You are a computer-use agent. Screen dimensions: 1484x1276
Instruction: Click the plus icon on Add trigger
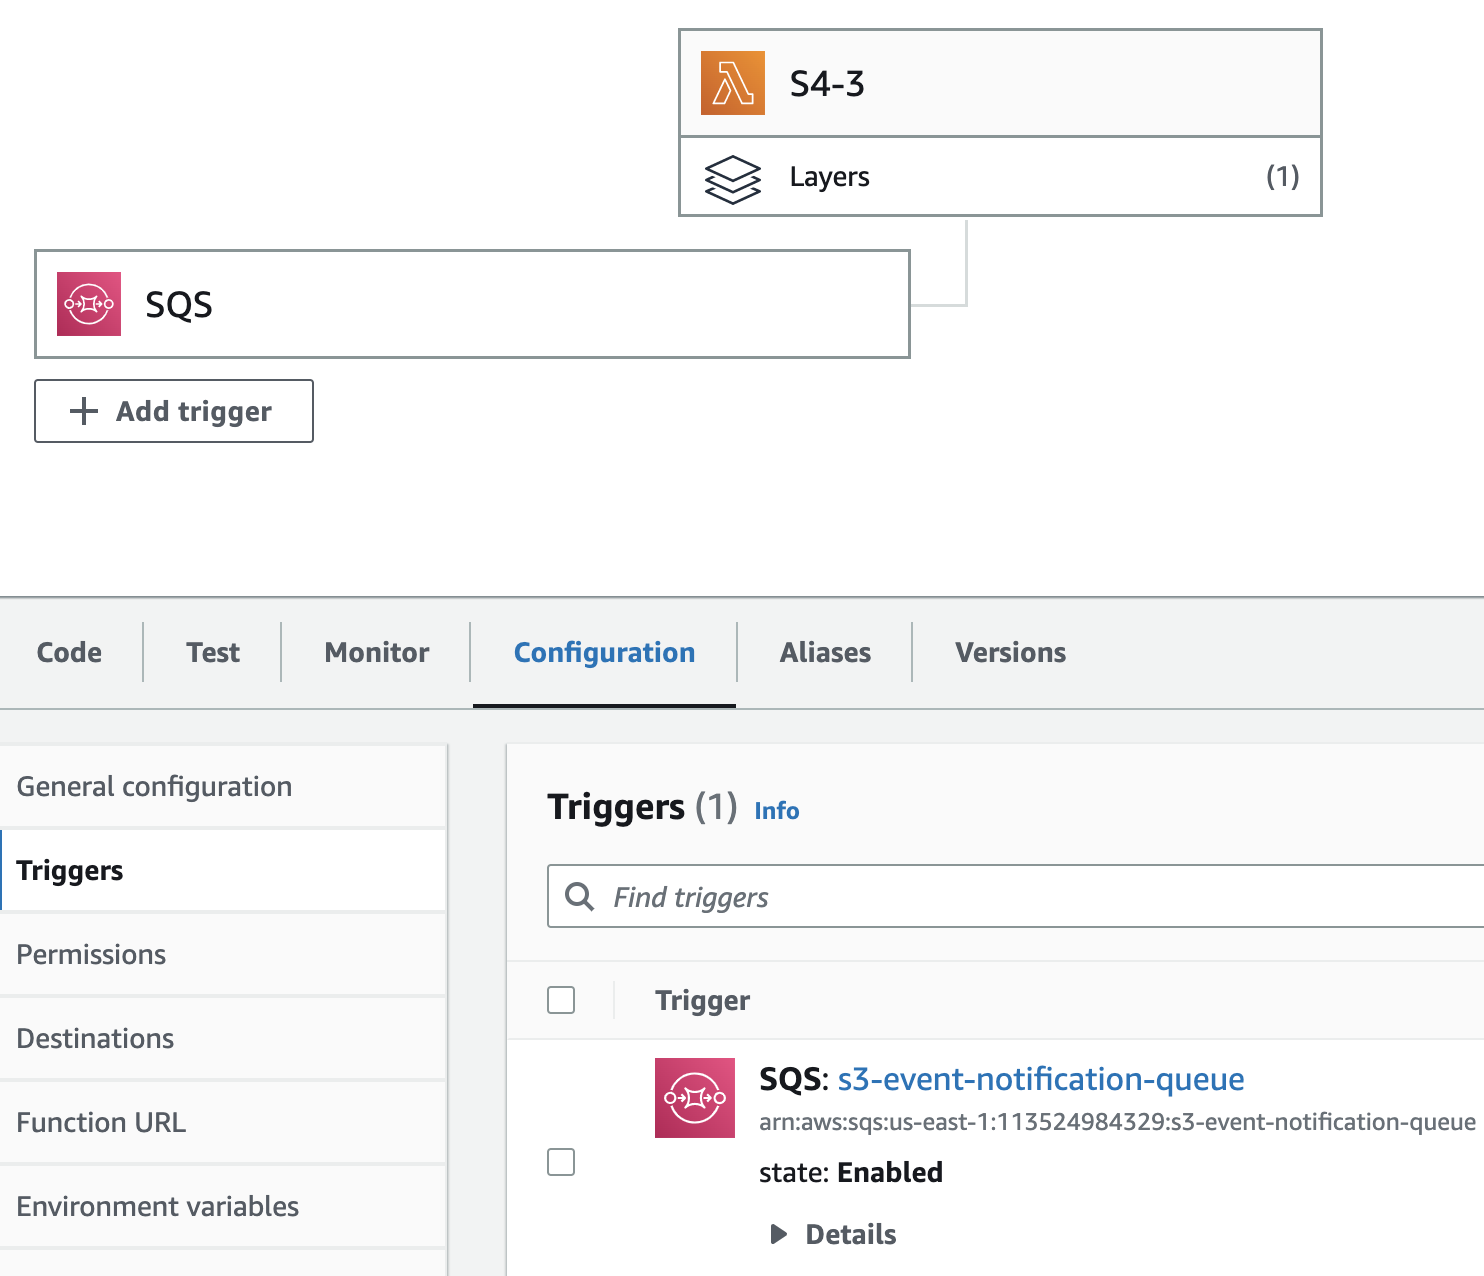(x=84, y=411)
